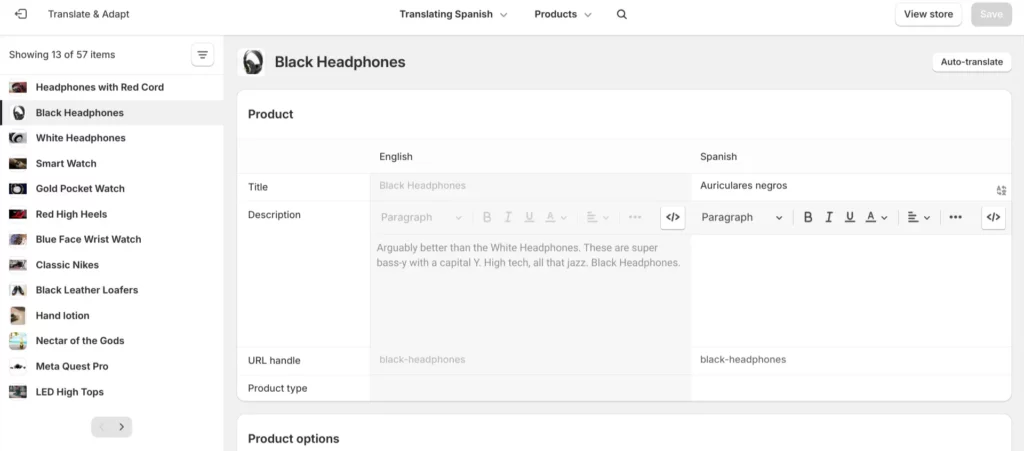Screen dimensions: 1024x451
Task: Click the translate icon in Spanish Title field
Action: pos(1001,190)
